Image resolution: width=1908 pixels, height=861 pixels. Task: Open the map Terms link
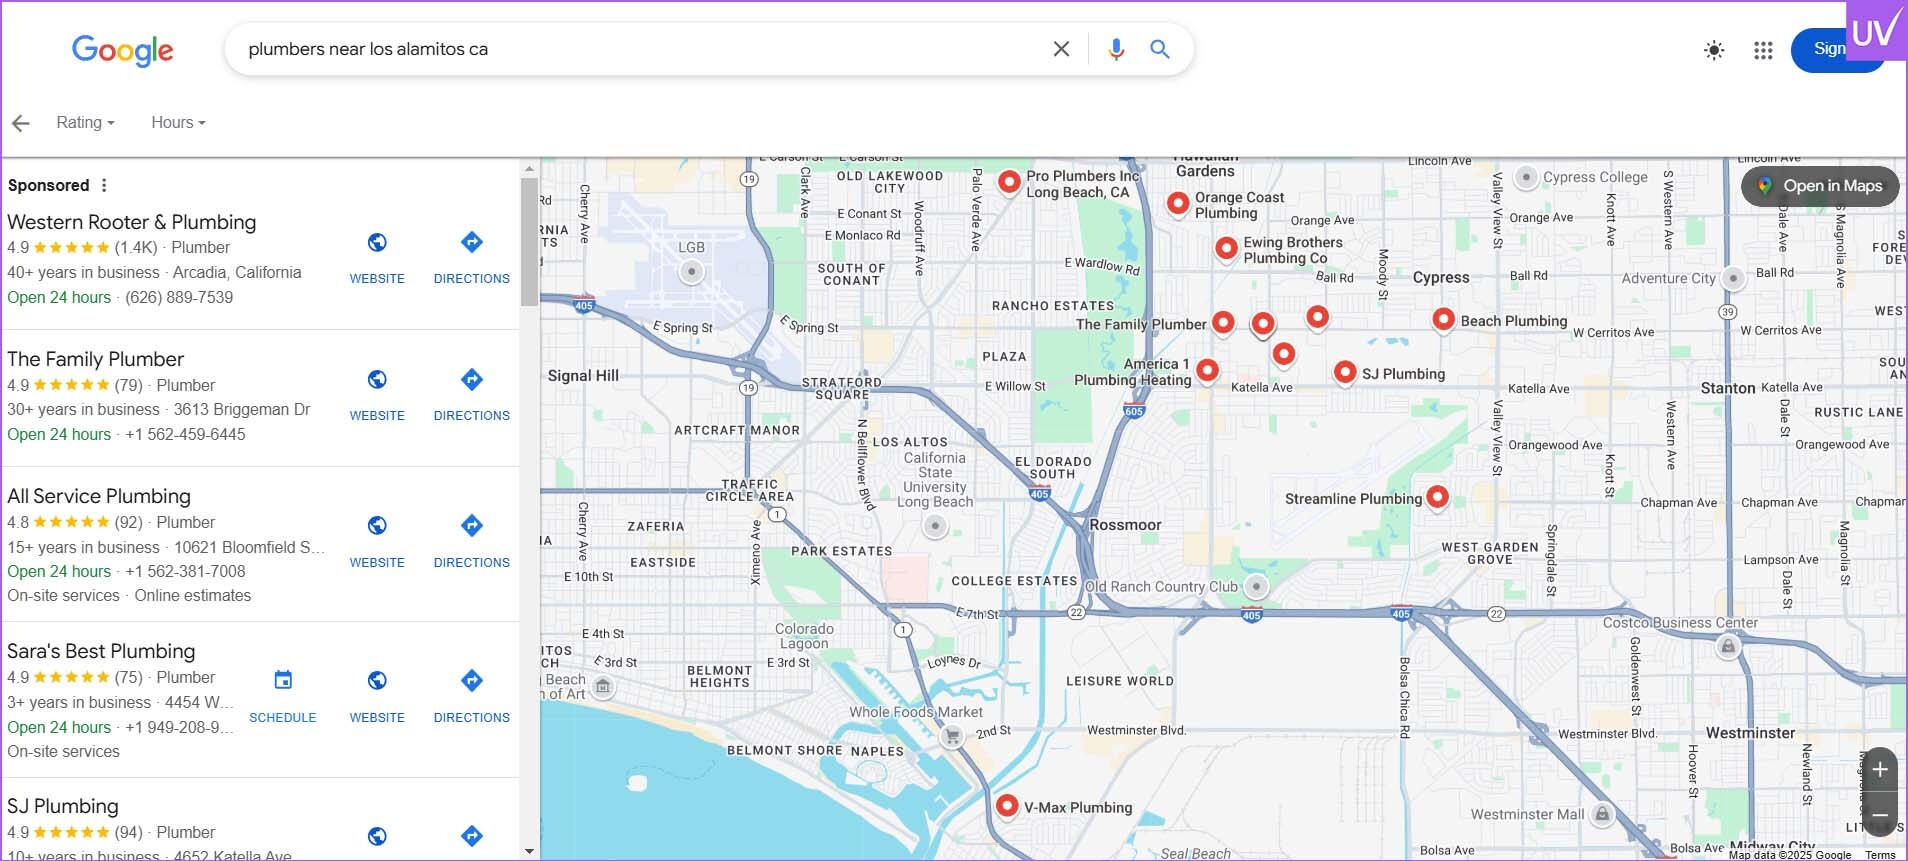[x=1880, y=855]
